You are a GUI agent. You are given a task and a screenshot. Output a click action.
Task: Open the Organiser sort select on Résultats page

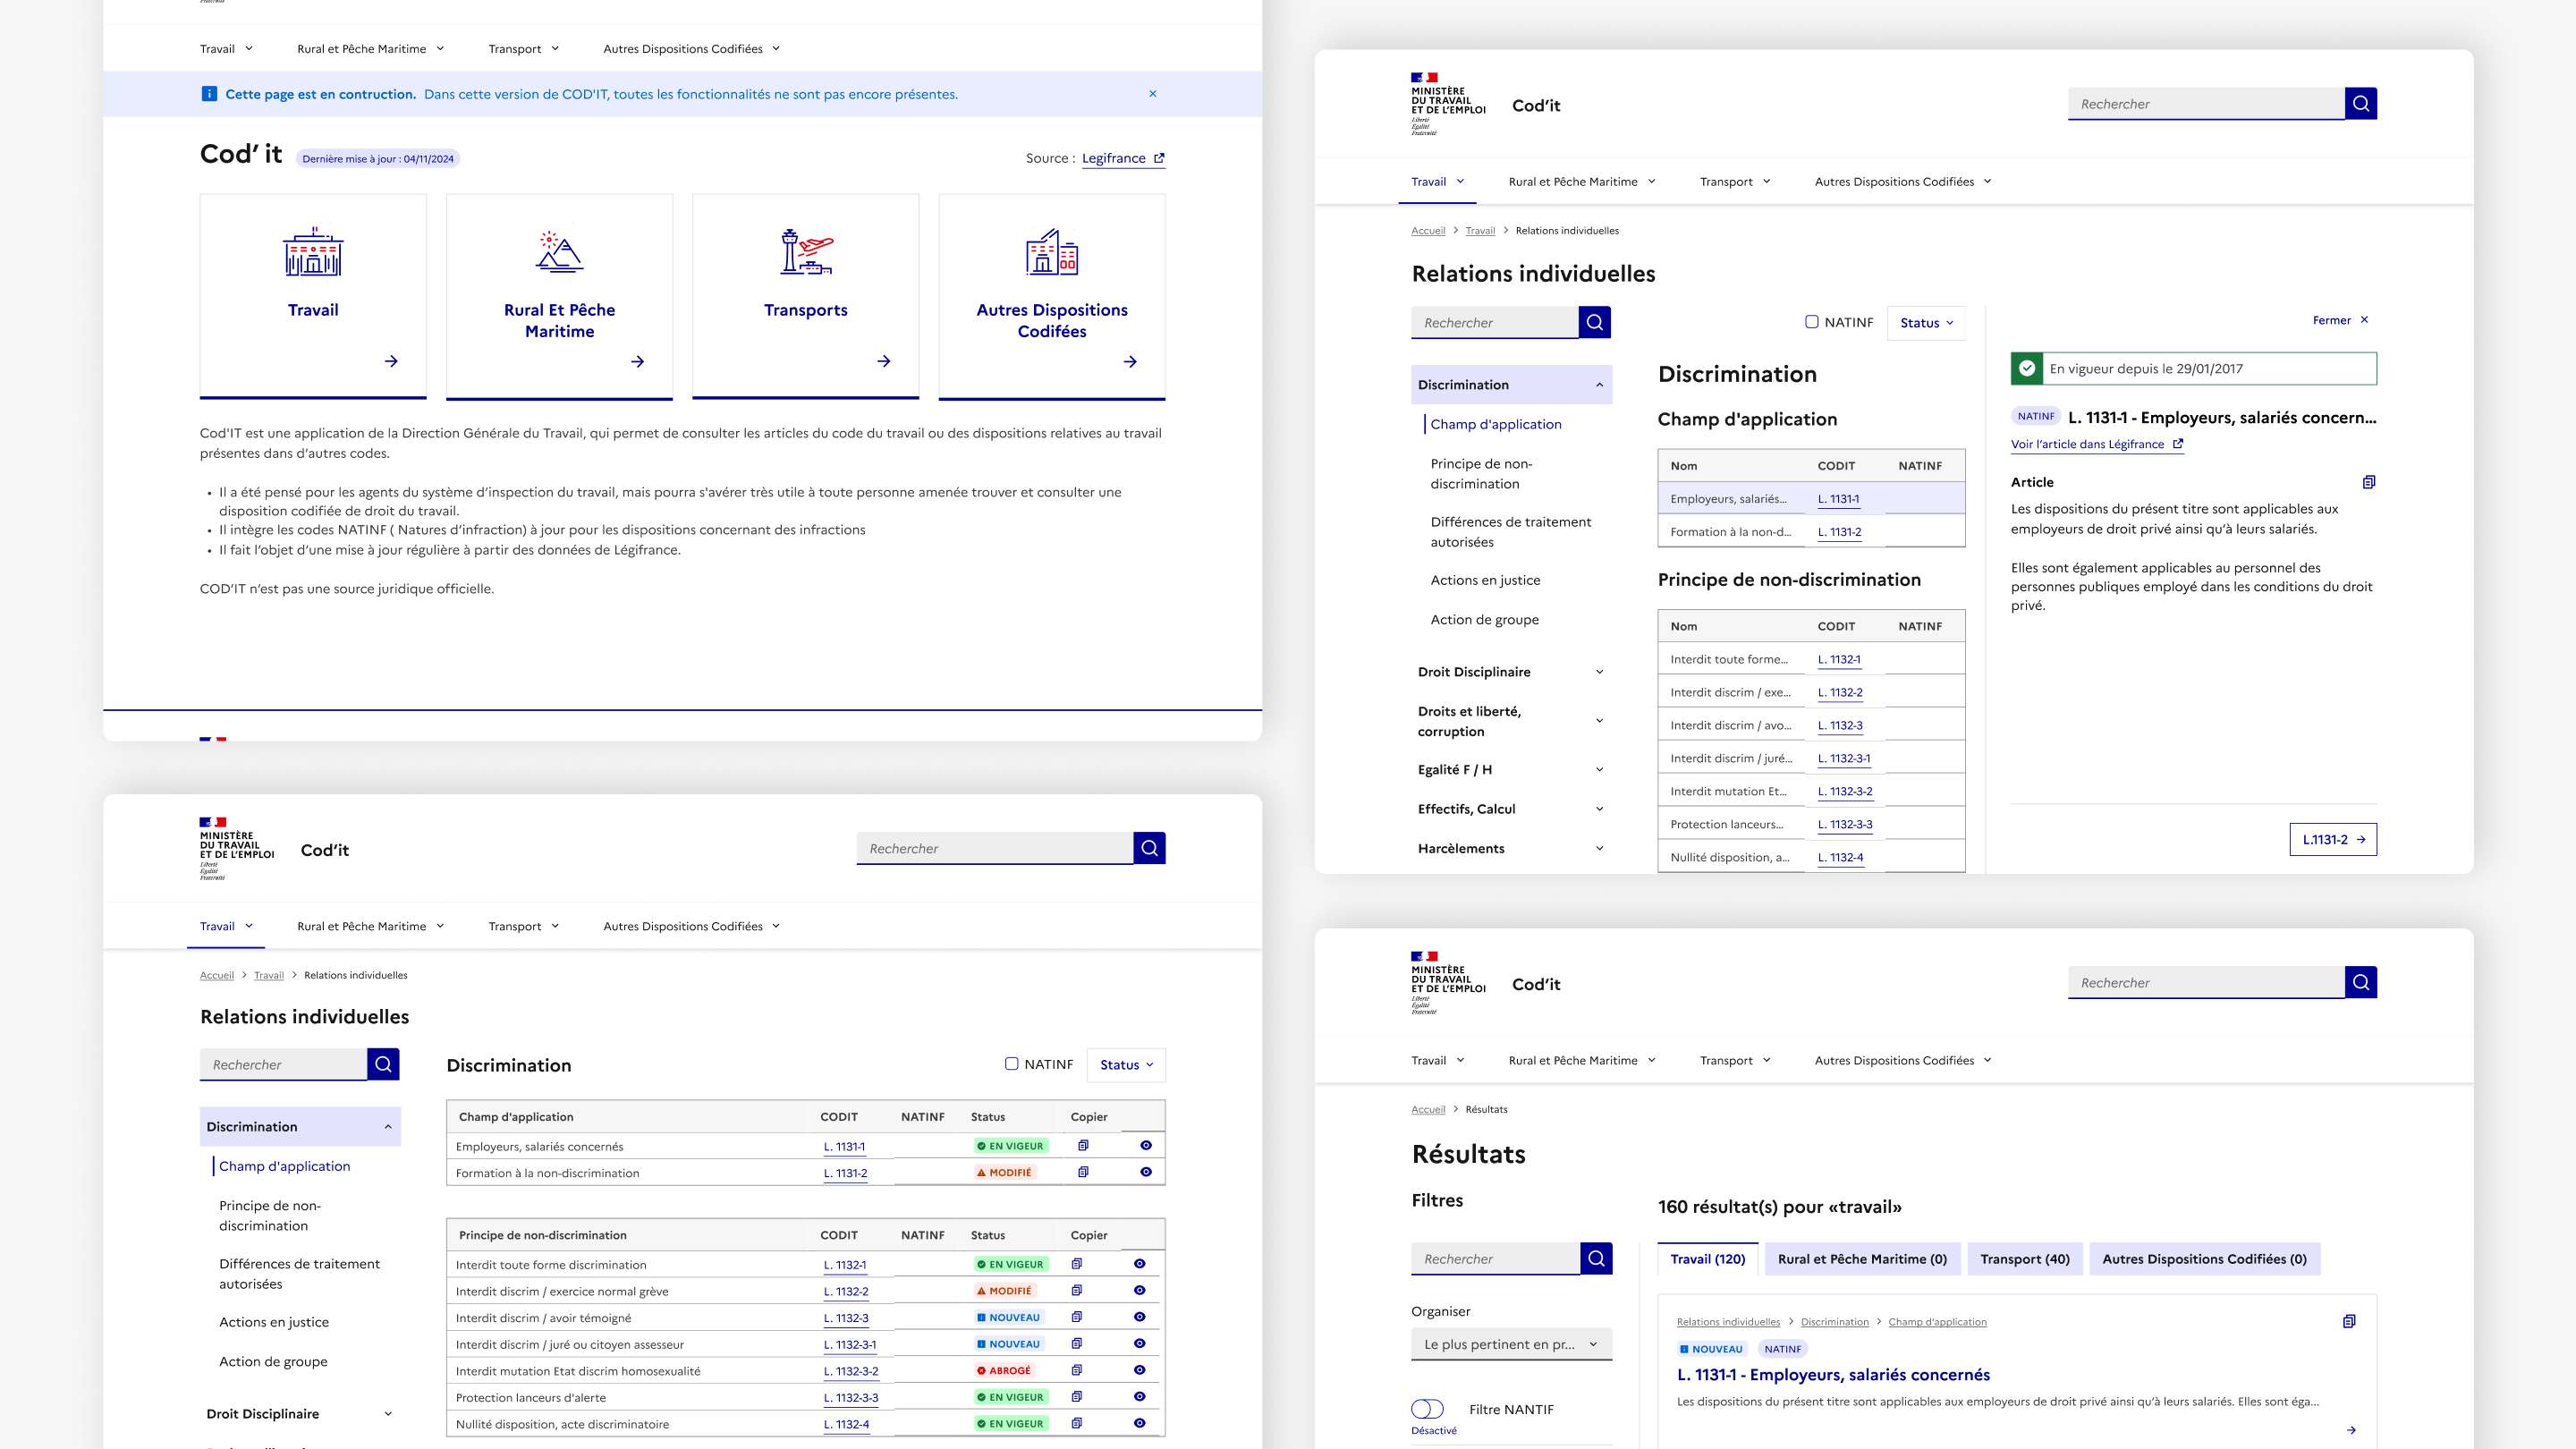click(1511, 1344)
